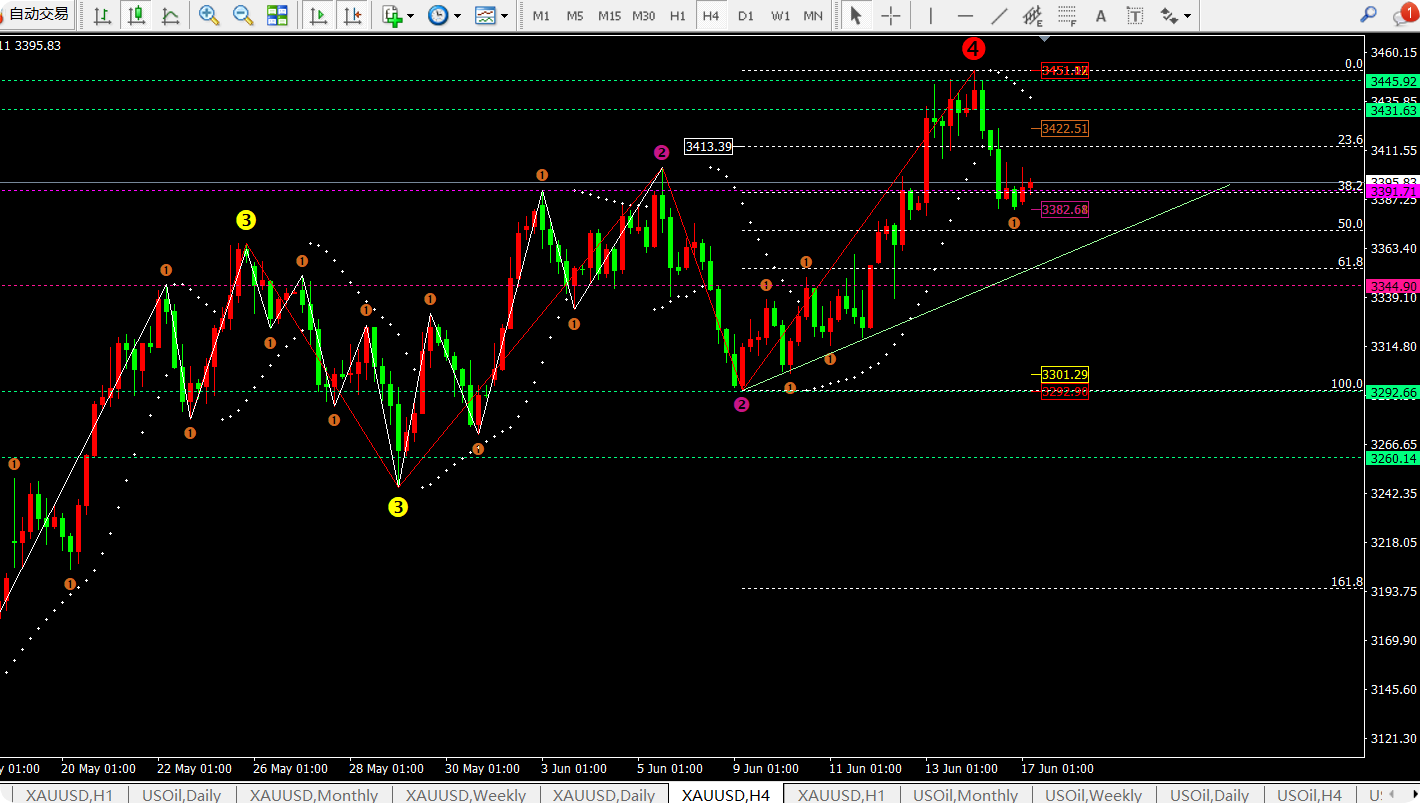Pick the trendline drawing tool
Image resolution: width=1420 pixels, height=803 pixels.
point(998,15)
